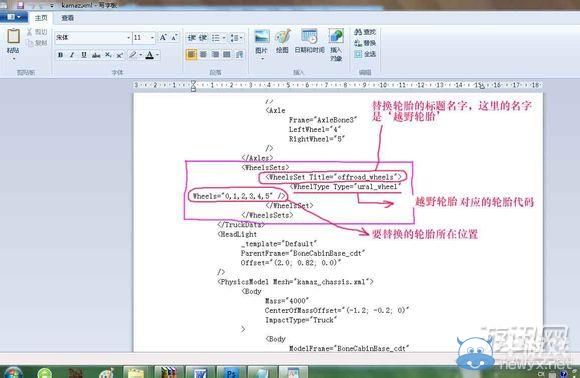Click the Find (查找) button
The width and height of the screenshot is (580, 378).
click(365, 32)
